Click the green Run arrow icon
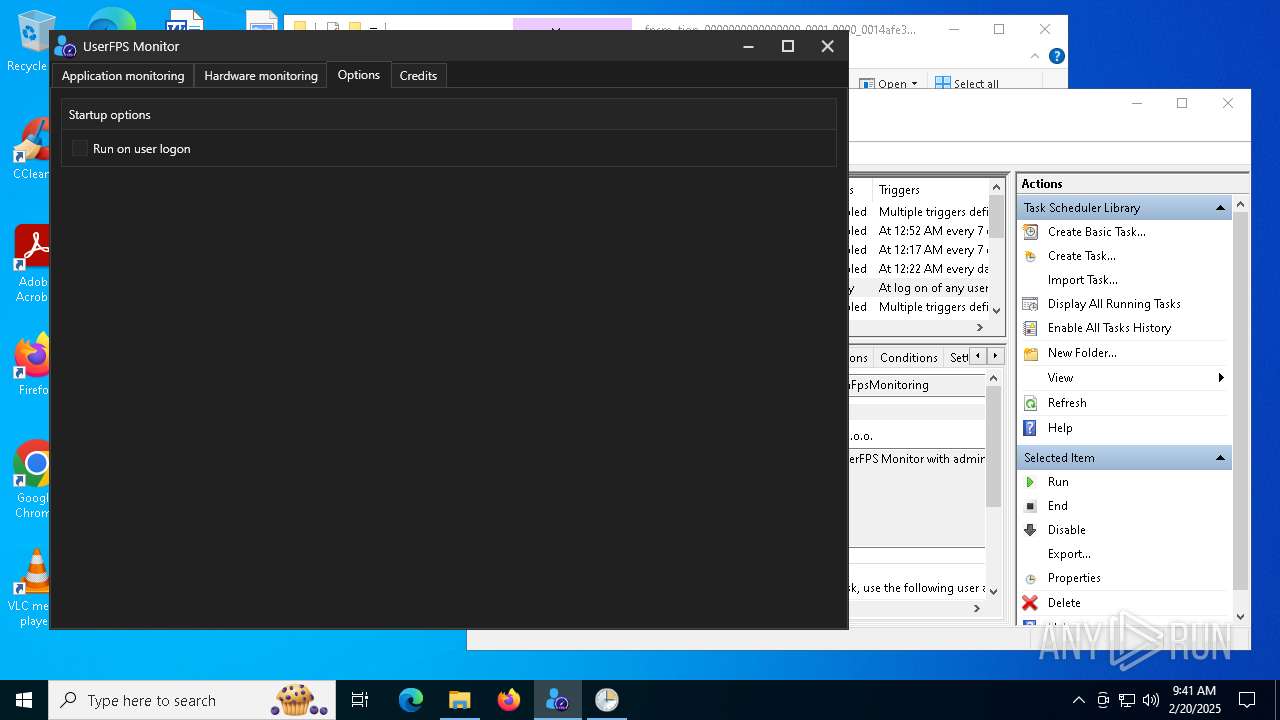1280x720 pixels. 1031,482
